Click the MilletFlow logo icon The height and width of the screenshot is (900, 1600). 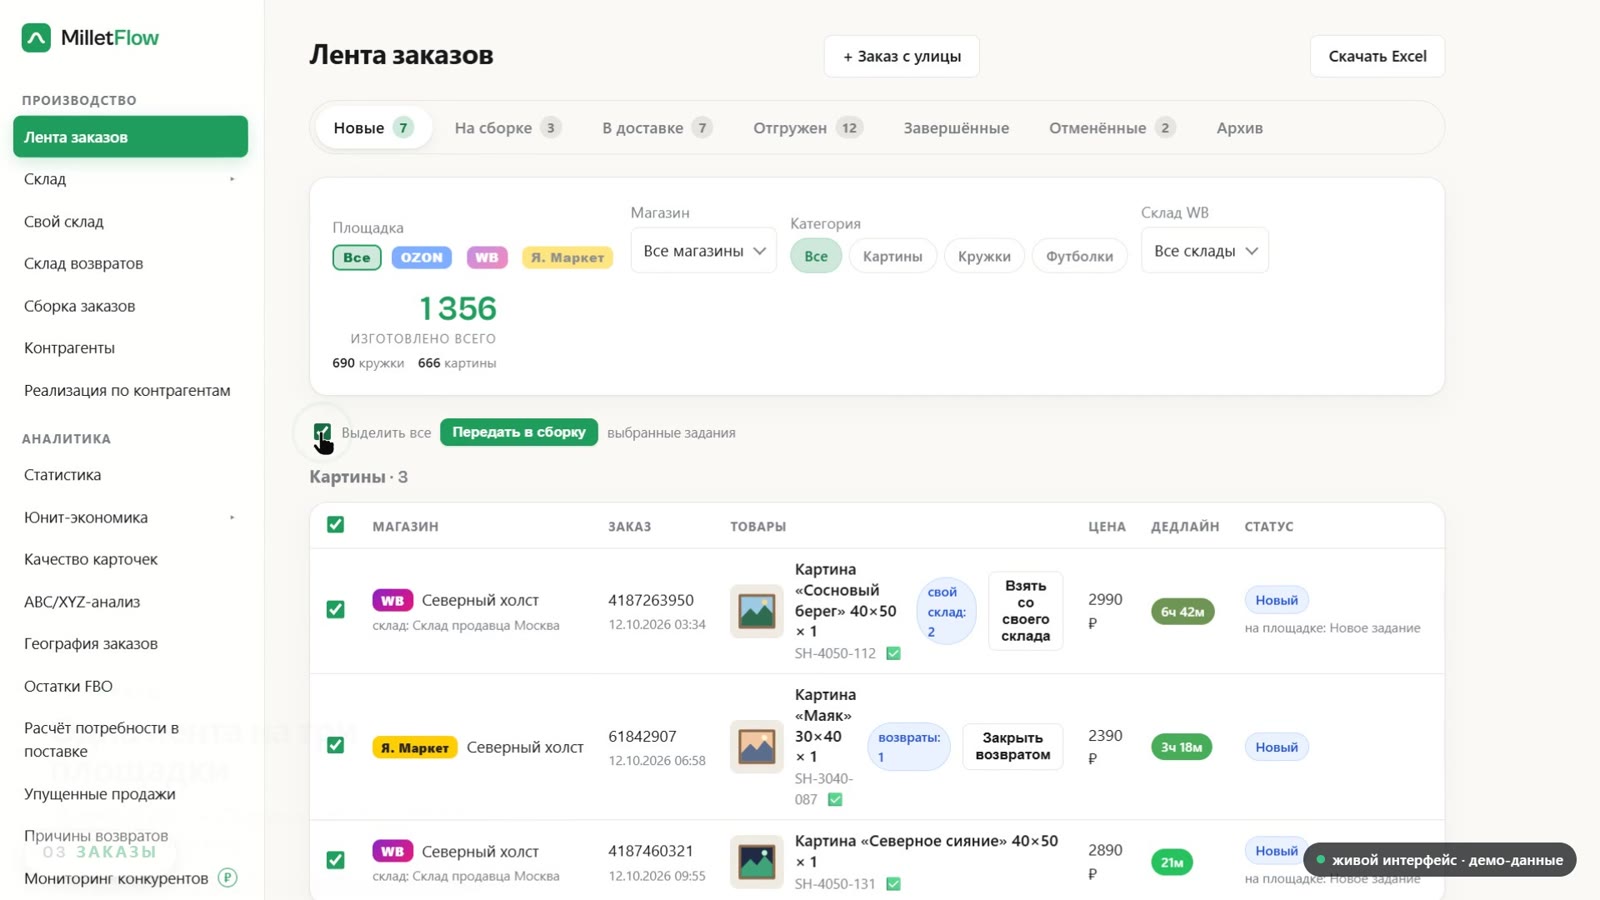tap(36, 38)
